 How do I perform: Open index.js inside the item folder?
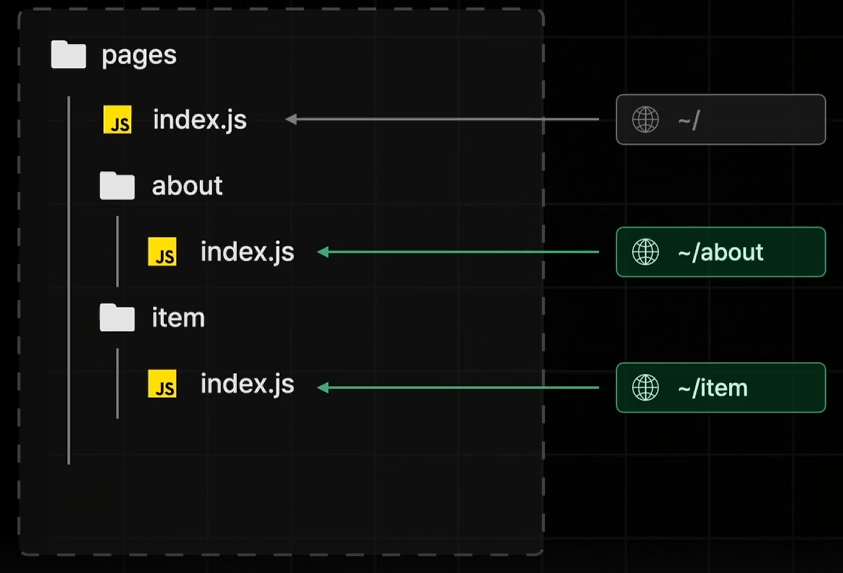click(x=247, y=384)
